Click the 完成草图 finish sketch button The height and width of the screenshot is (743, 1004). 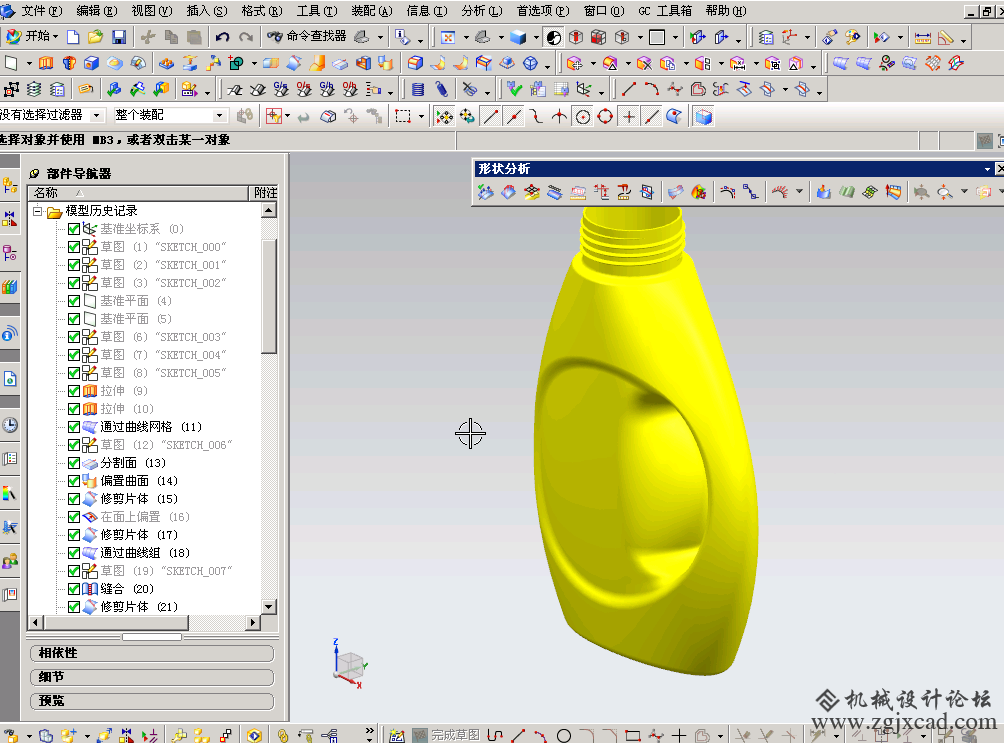coord(446,735)
